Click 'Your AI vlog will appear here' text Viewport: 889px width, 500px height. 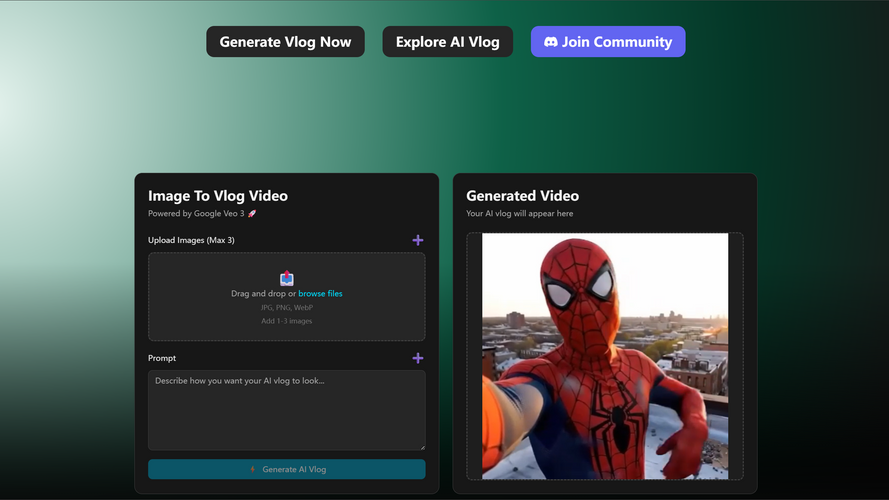519,214
